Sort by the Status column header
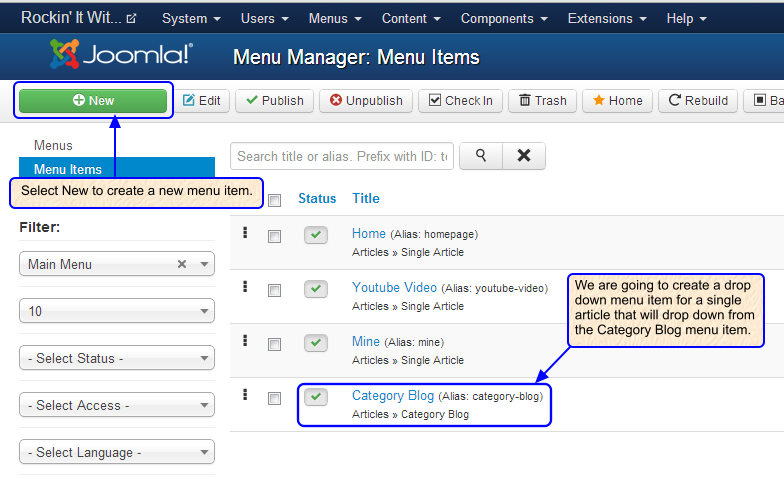The width and height of the screenshot is (784, 479). coord(317,198)
